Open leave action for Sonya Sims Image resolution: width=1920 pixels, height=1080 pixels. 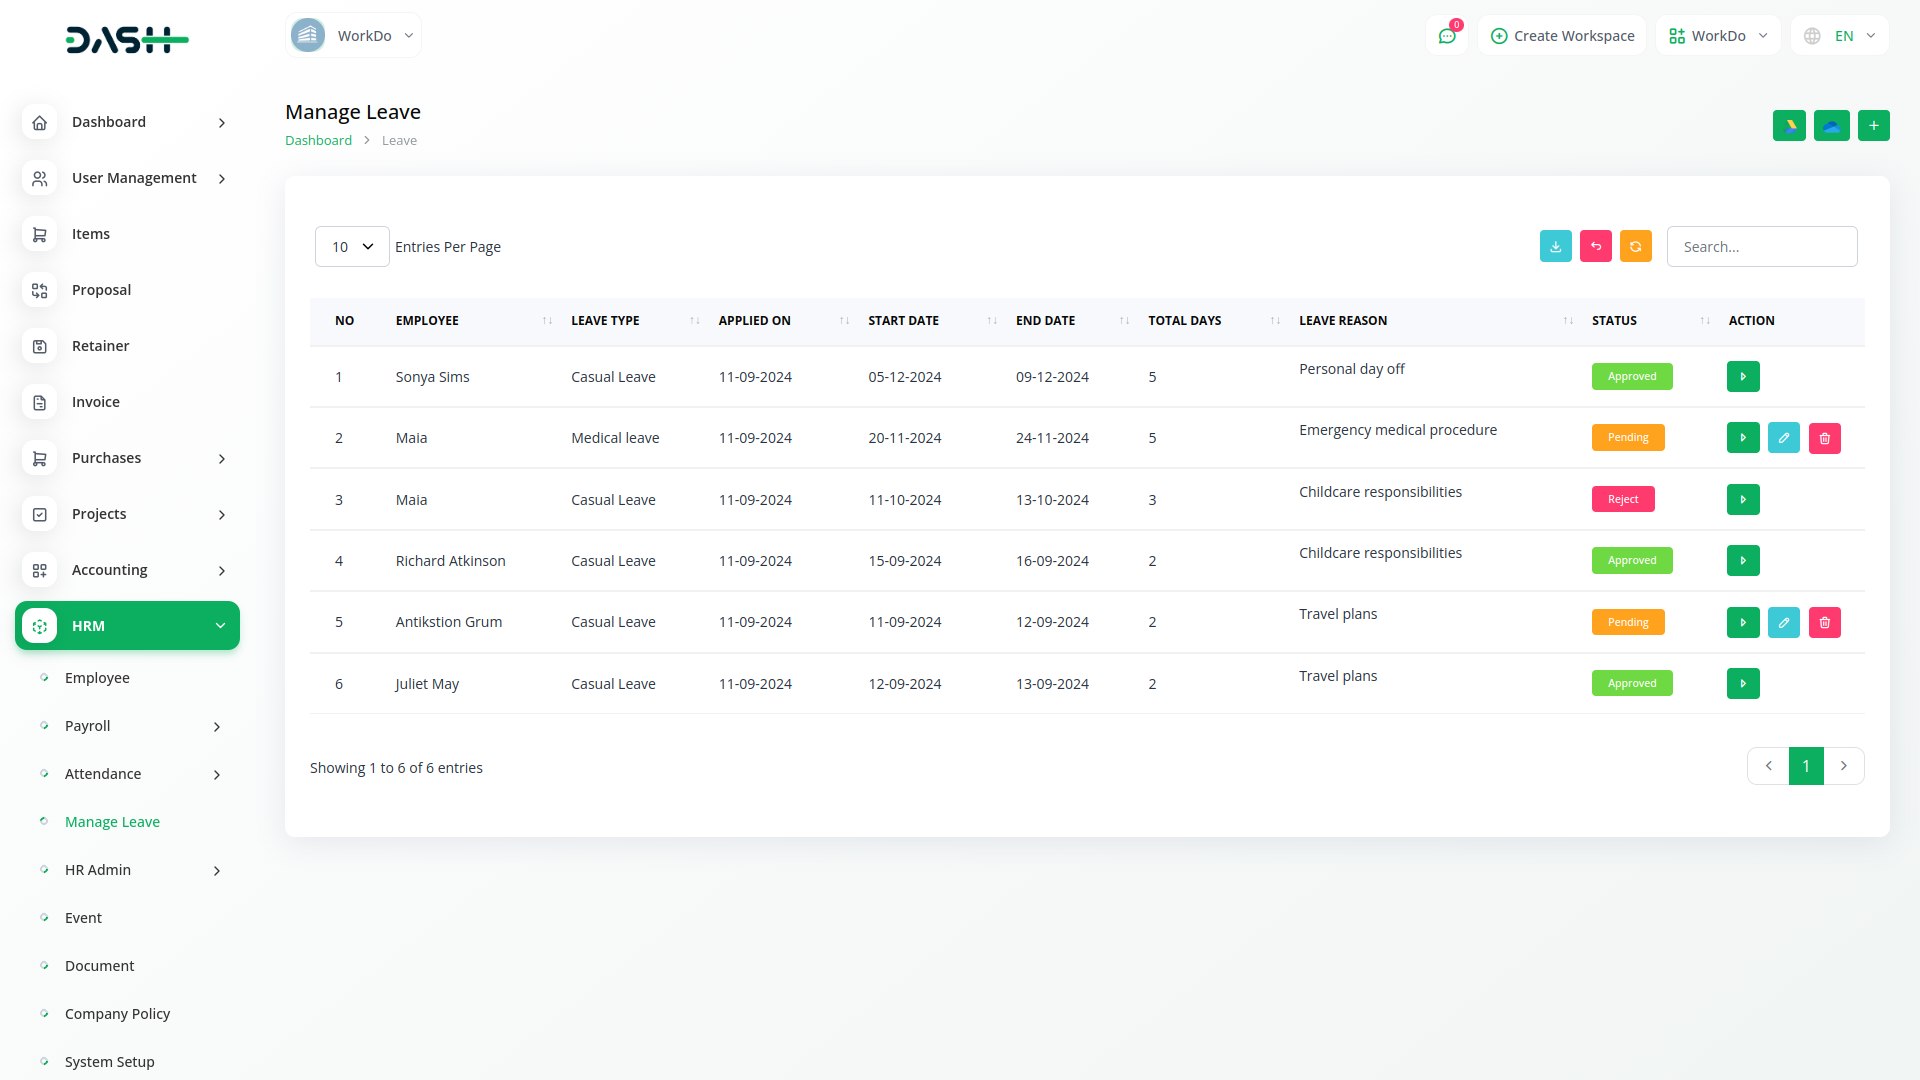point(1742,377)
